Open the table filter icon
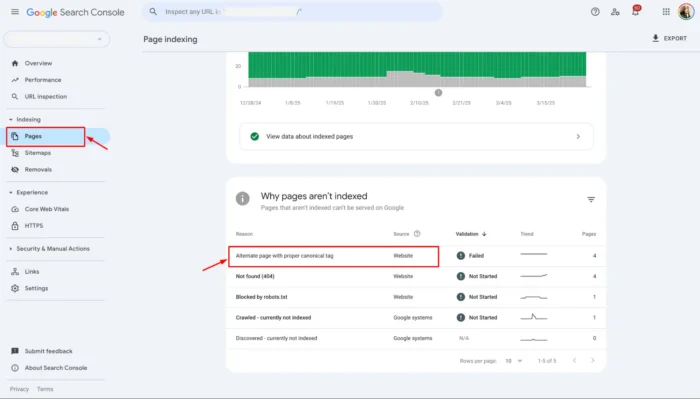700x399 pixels. click(591, 200)
